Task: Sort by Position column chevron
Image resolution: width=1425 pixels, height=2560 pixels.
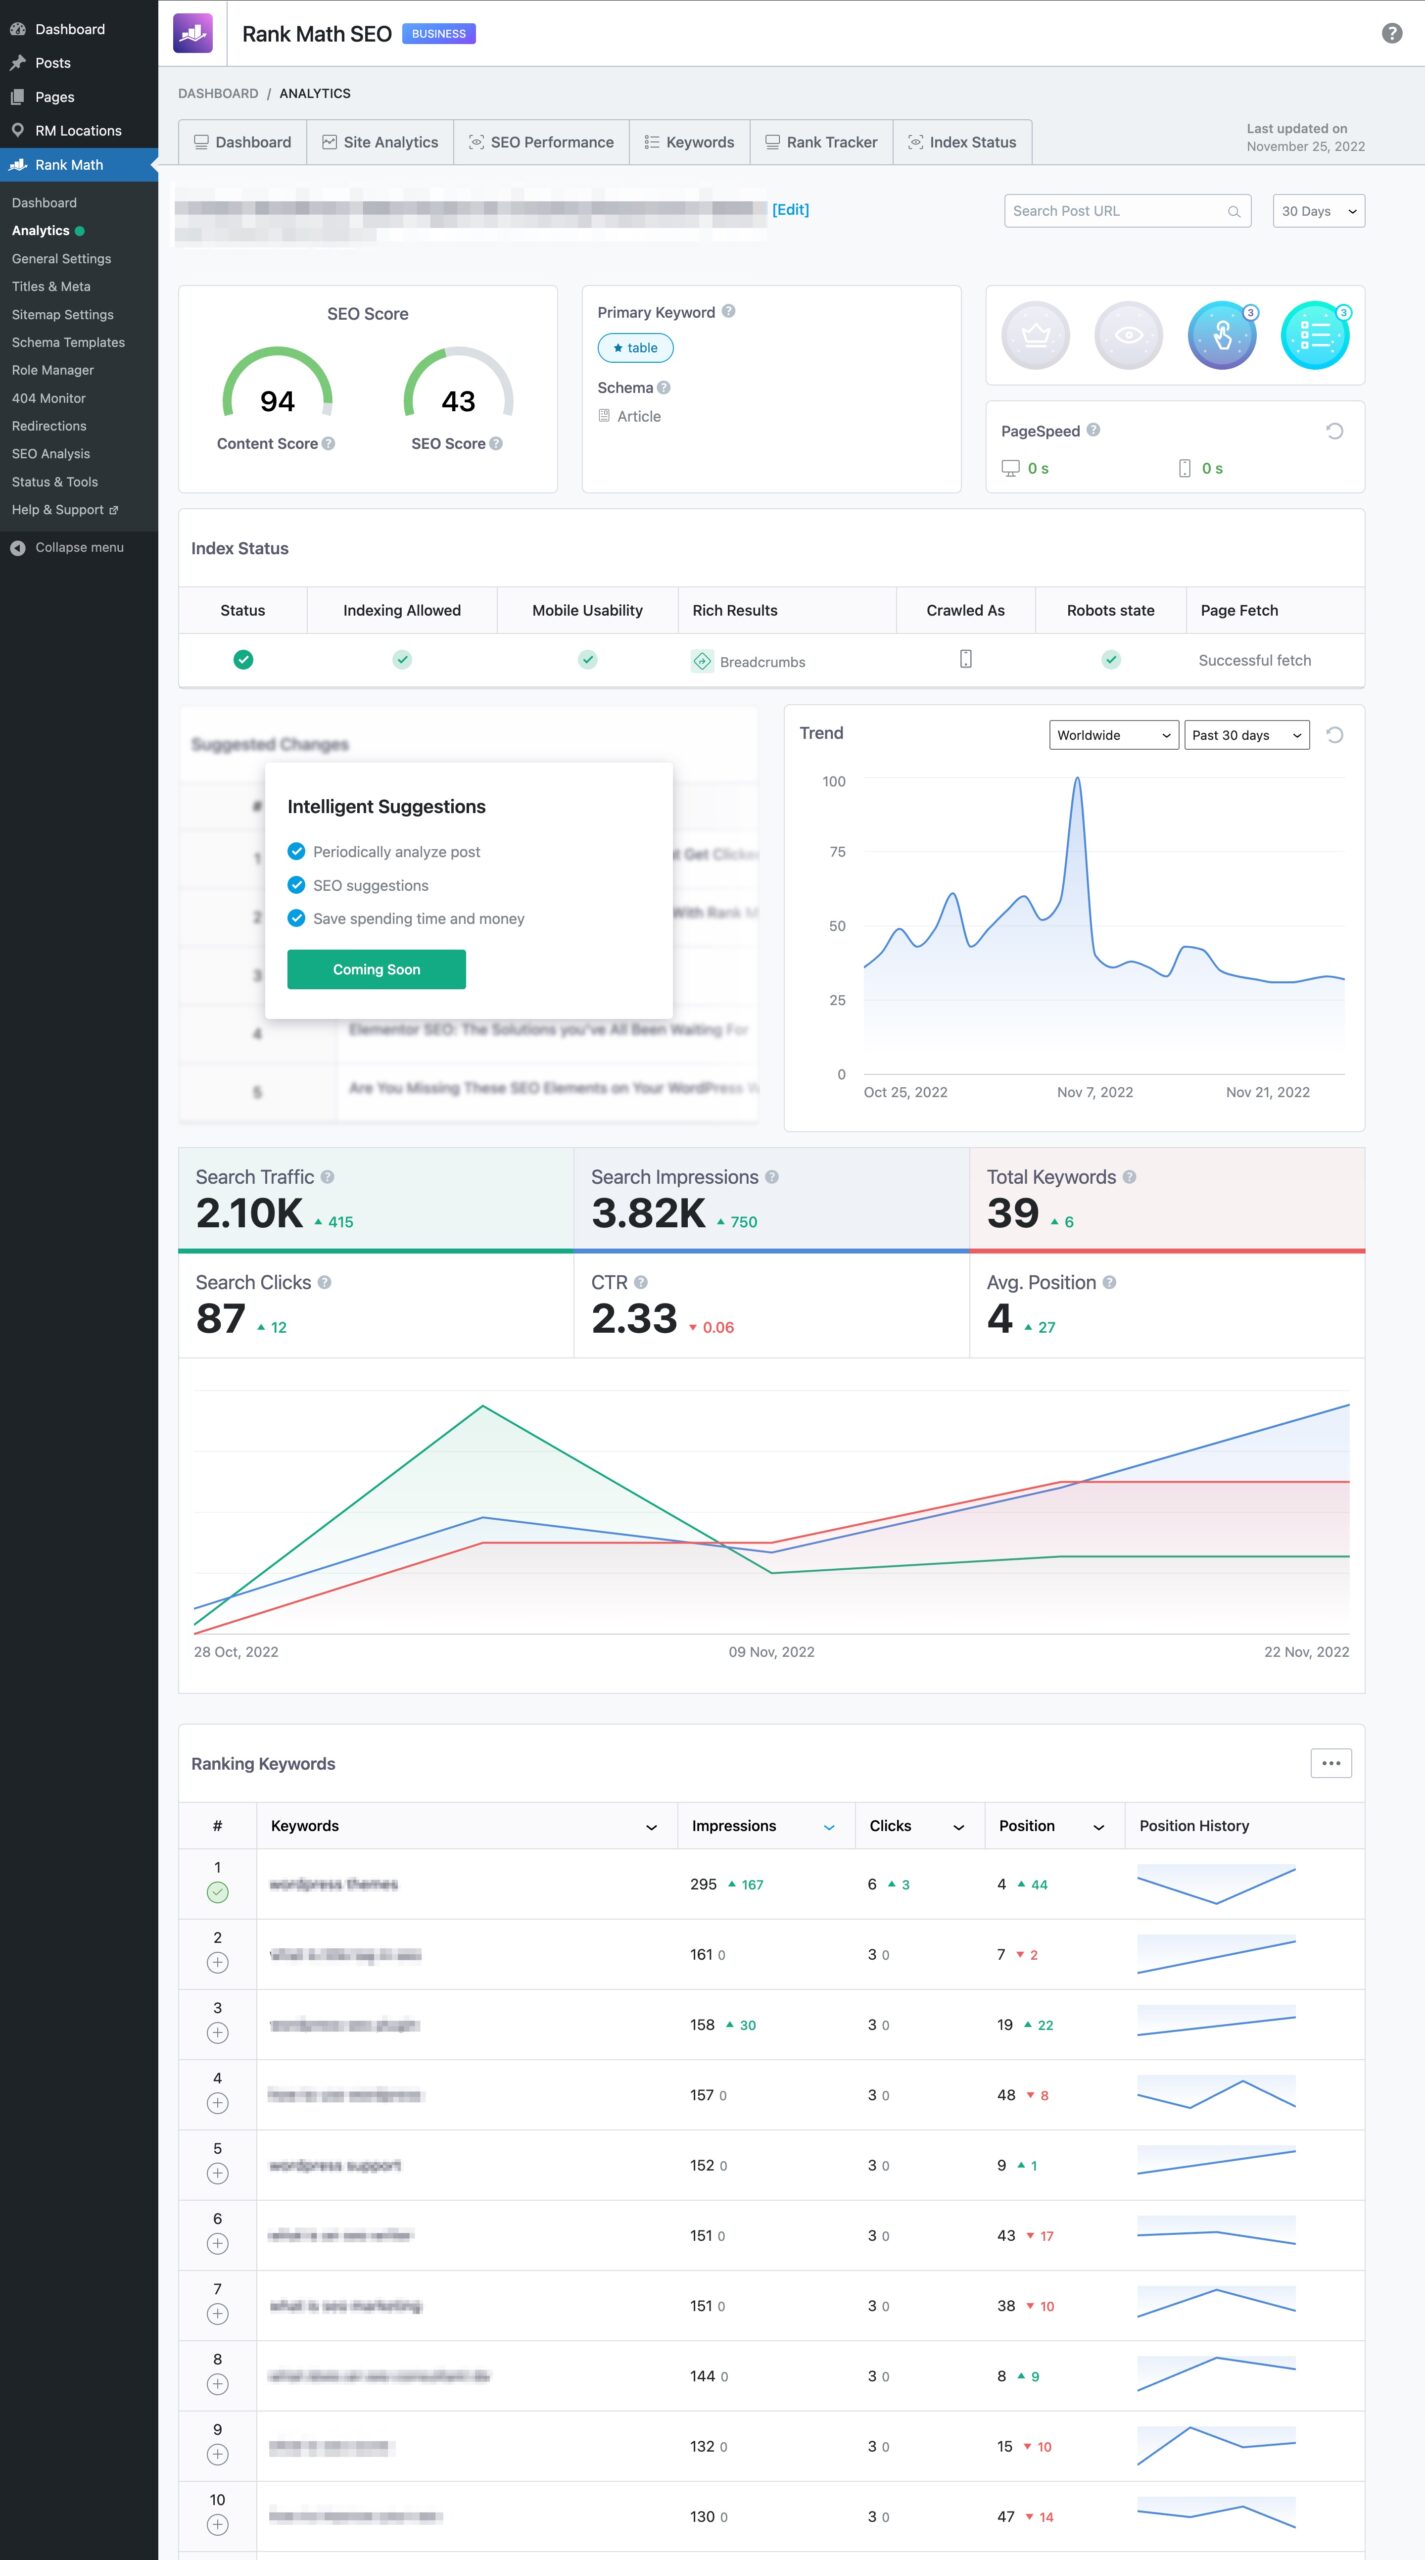Action: point(1098,1827)
